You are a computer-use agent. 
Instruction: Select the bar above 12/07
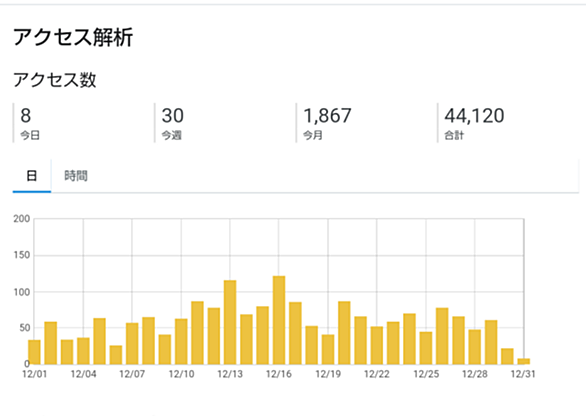132,343
